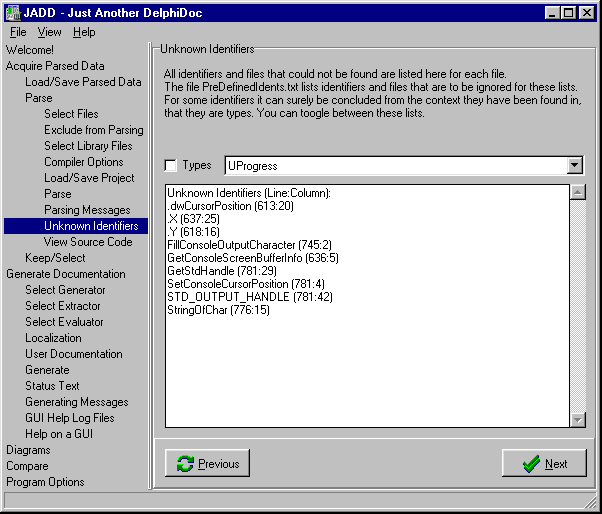Click the window resize grip in status bar
The width and height of the screenshot is (602, 514).
pos(590,502)
